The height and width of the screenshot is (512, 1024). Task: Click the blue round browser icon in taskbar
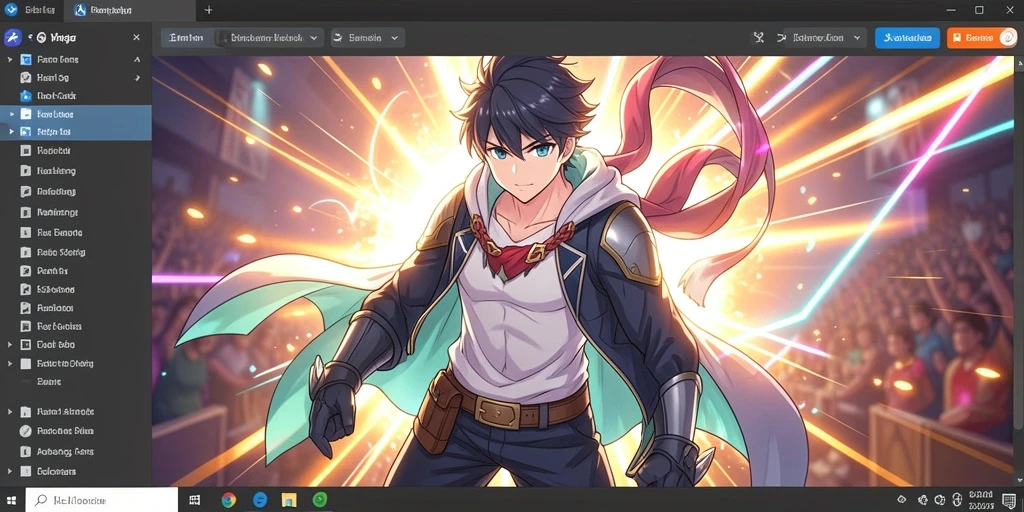coord(259,500)
